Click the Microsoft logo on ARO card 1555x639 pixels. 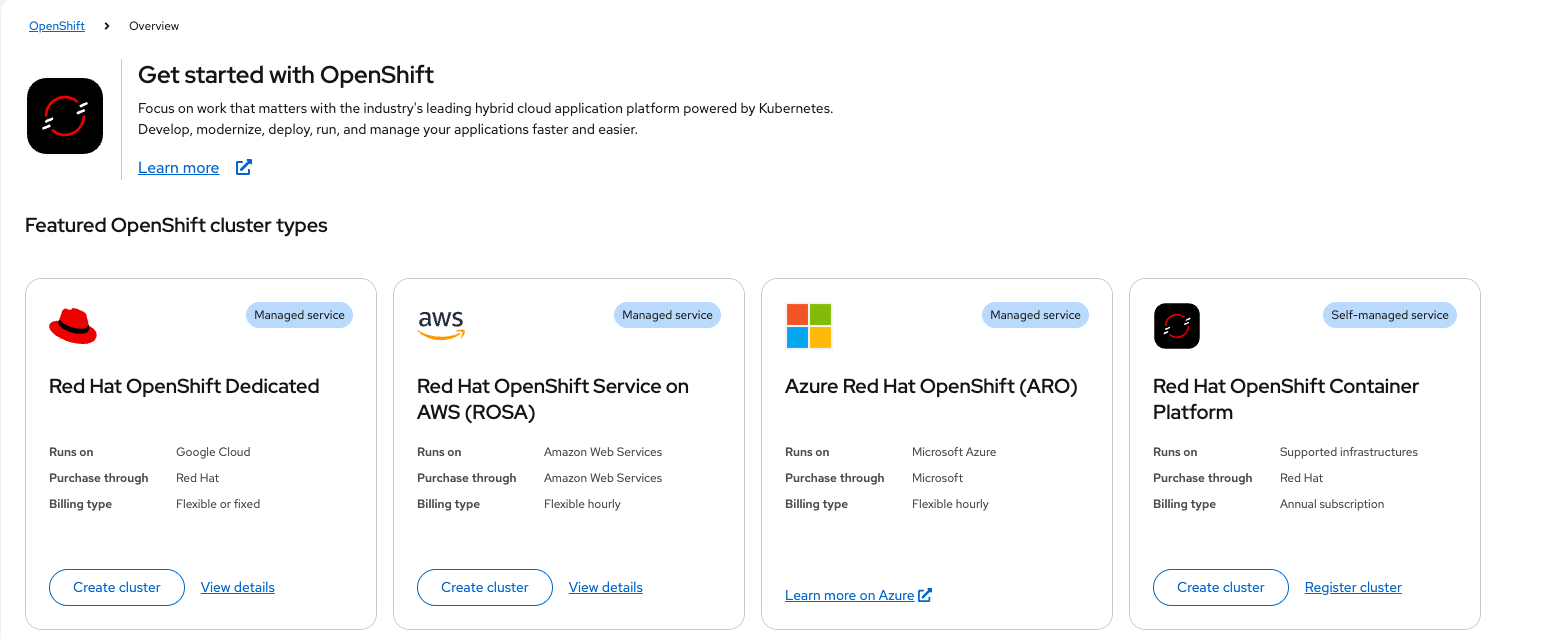809,326
